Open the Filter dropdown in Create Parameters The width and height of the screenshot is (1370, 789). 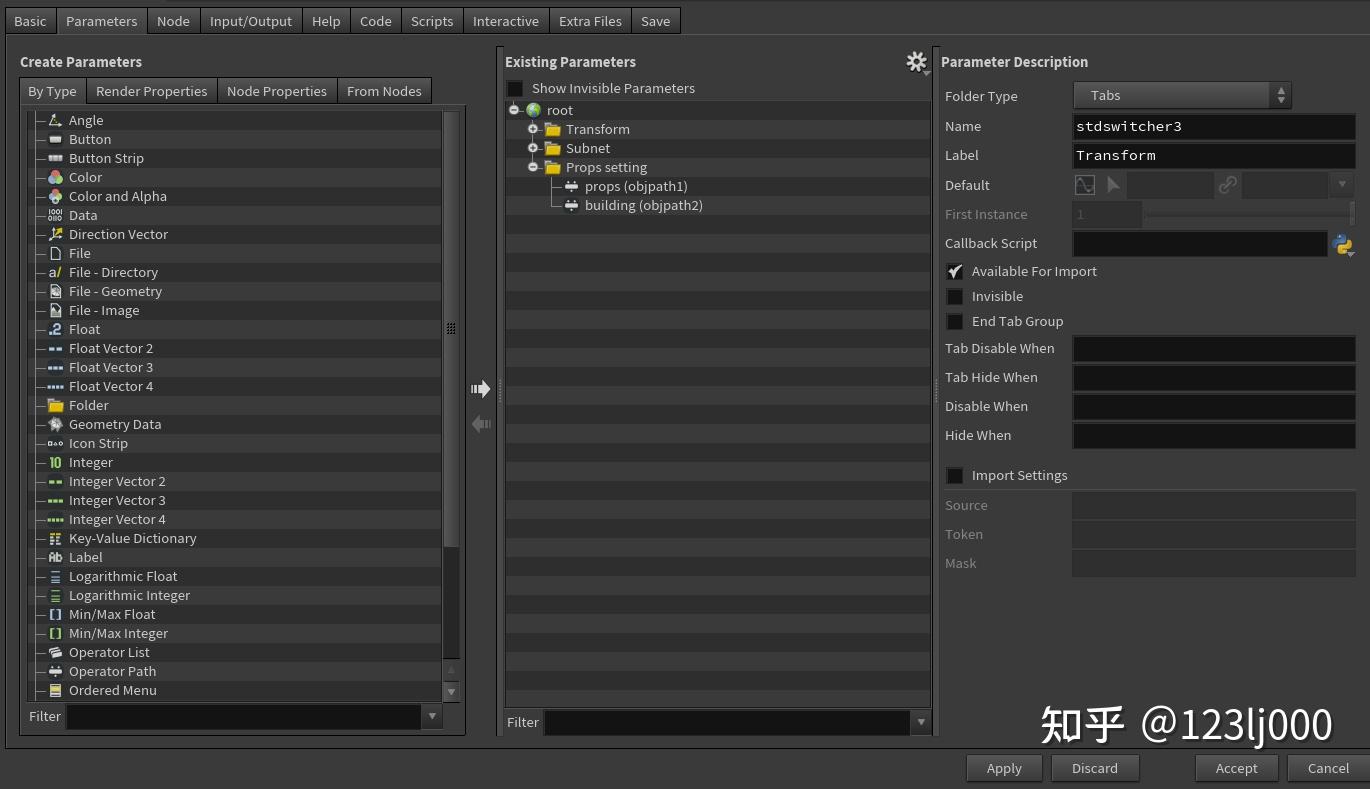click(431, 716)
